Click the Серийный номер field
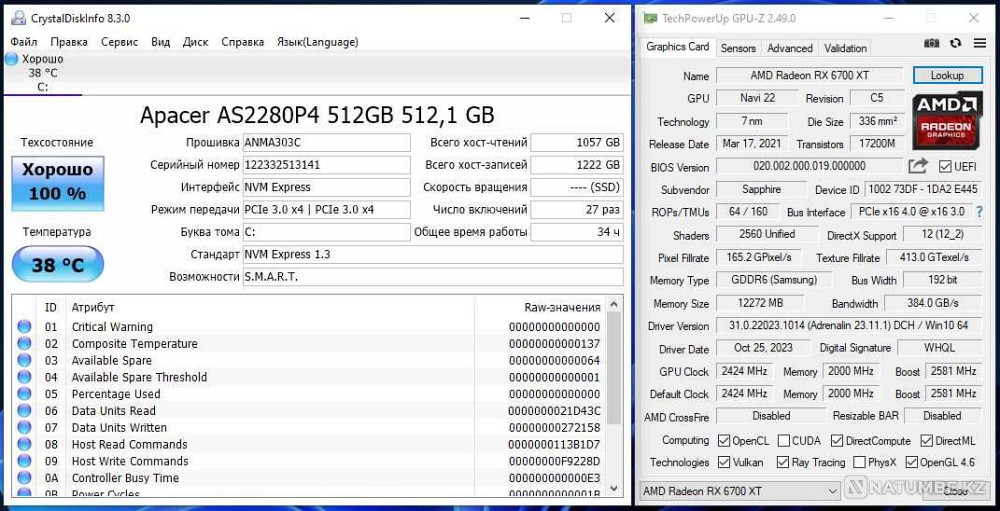The height and width of the screenshot is (511, 1000). click(x=327, y=165)
